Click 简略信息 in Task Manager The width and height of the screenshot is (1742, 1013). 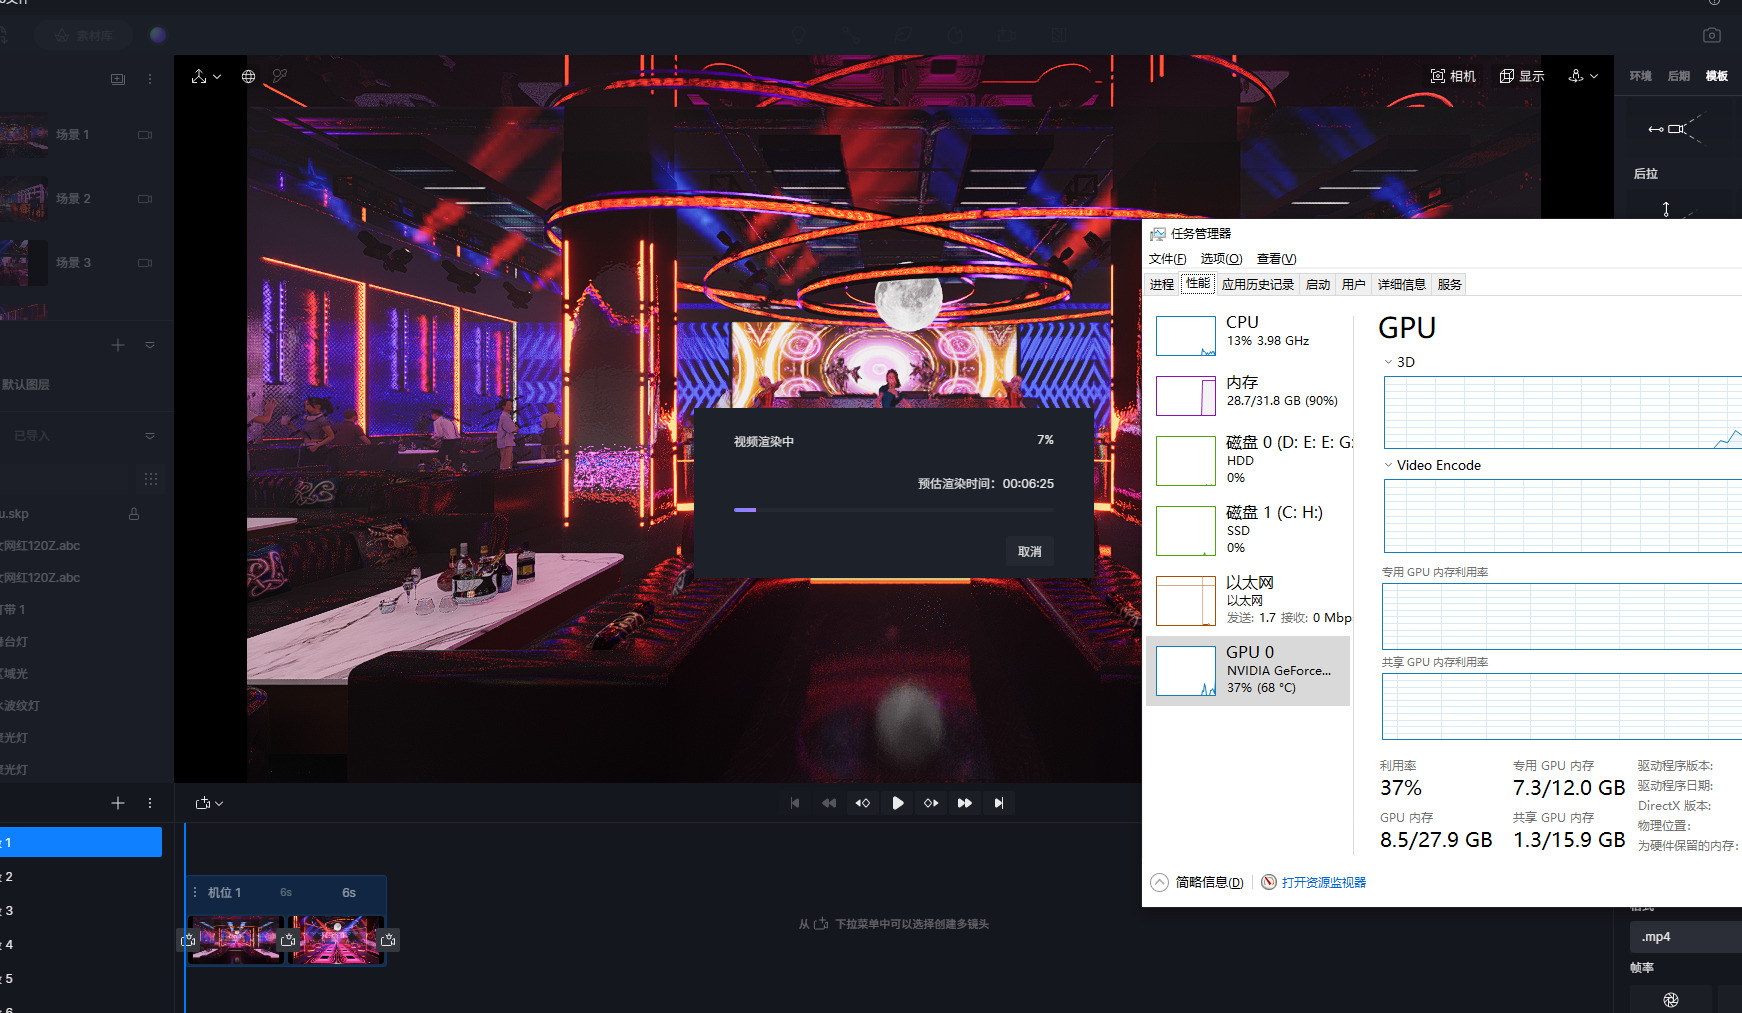[x=1197, y=882]
